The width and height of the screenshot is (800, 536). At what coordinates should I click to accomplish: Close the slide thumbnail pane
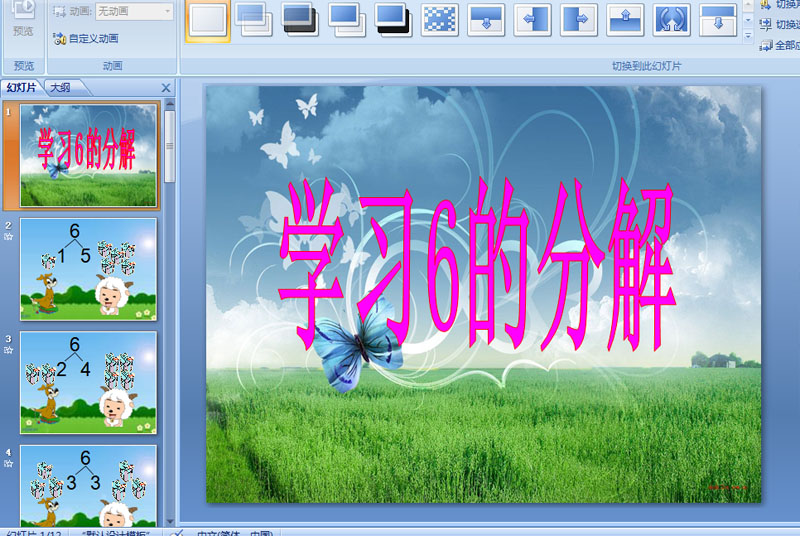pos(166,88)
